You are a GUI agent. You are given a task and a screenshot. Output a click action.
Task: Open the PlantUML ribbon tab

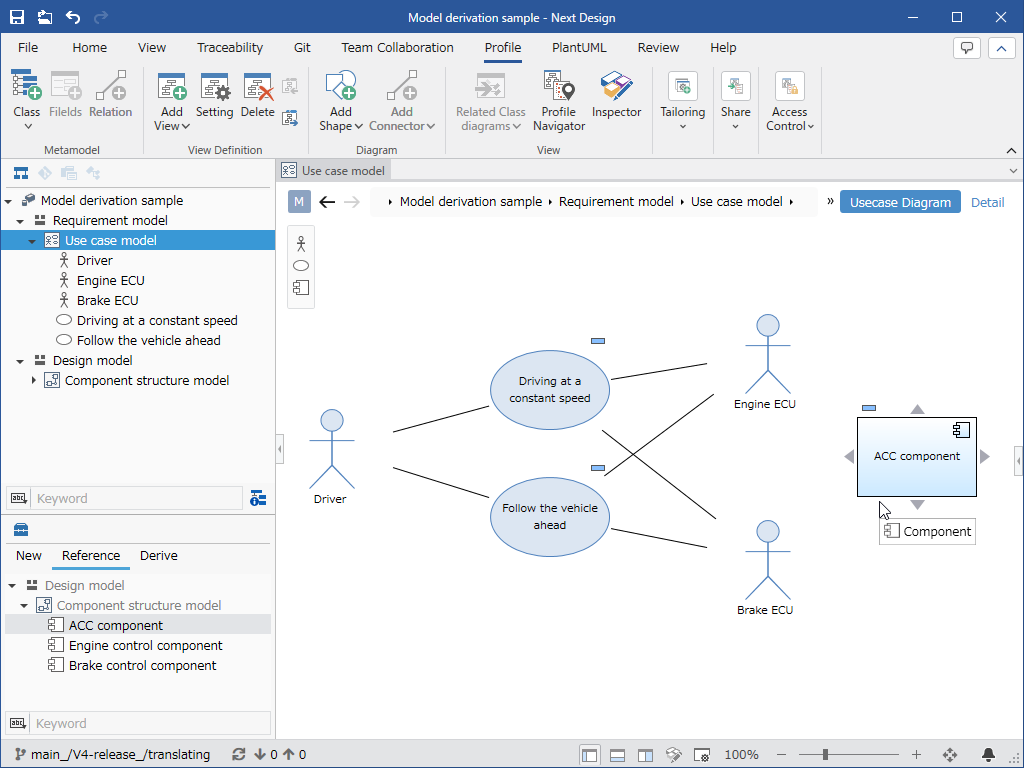click(x=579, y=47)
